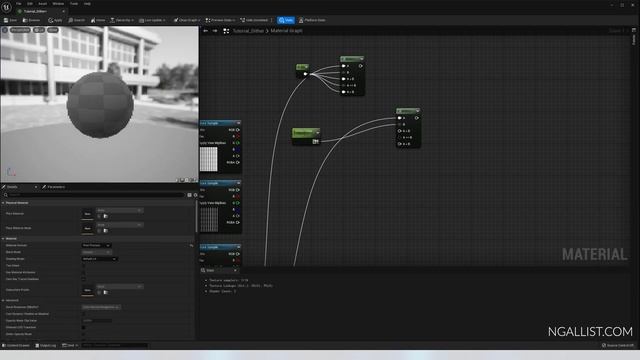Collapse the Advanced section
The image size is (640, 360).
click(x=3, y=300)
